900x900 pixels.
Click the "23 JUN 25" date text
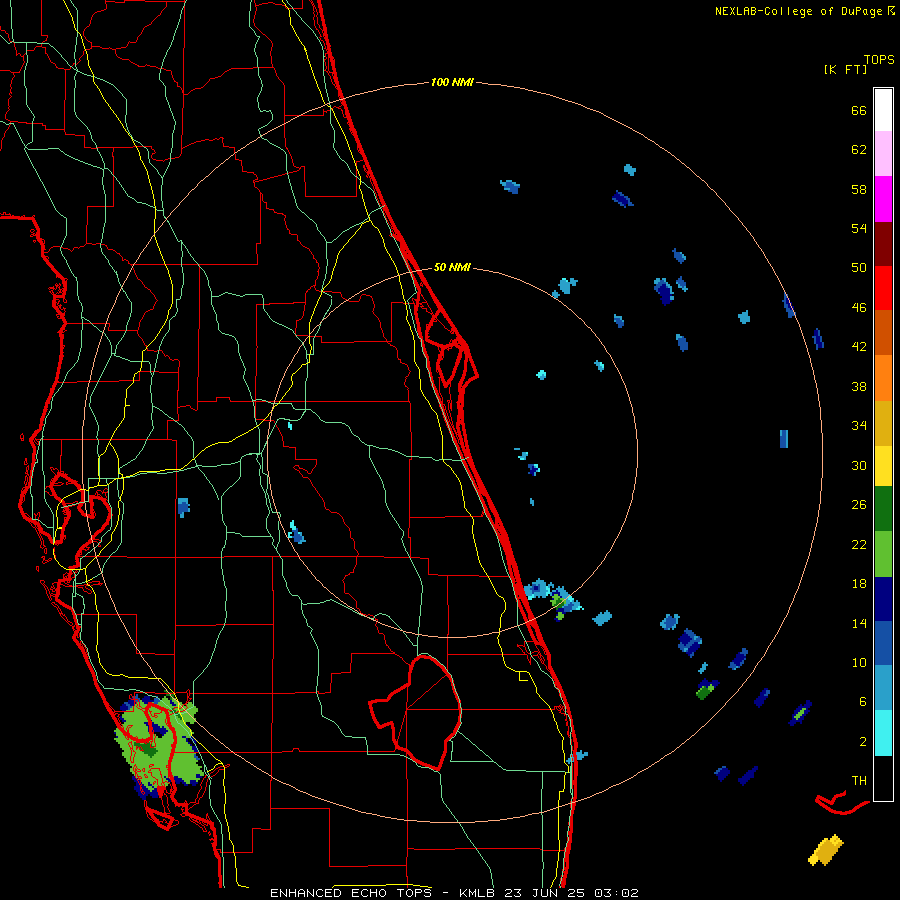pos(546,893)
